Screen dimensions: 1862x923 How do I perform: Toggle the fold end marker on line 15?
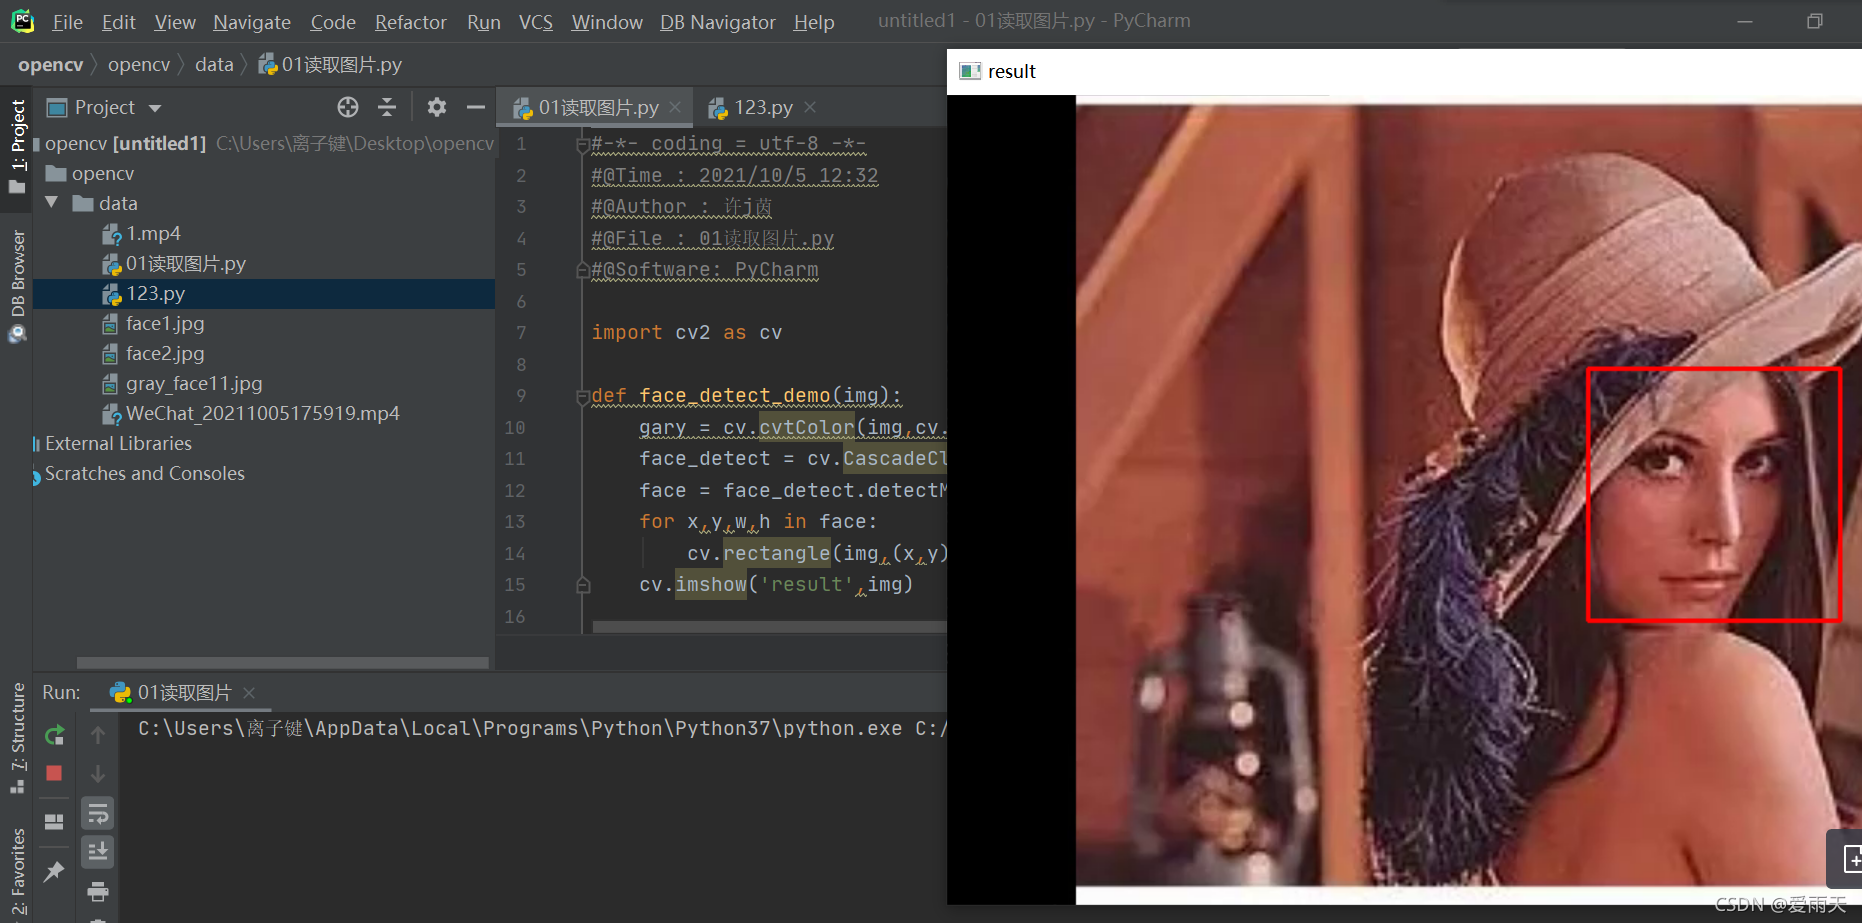coord(583,585)
